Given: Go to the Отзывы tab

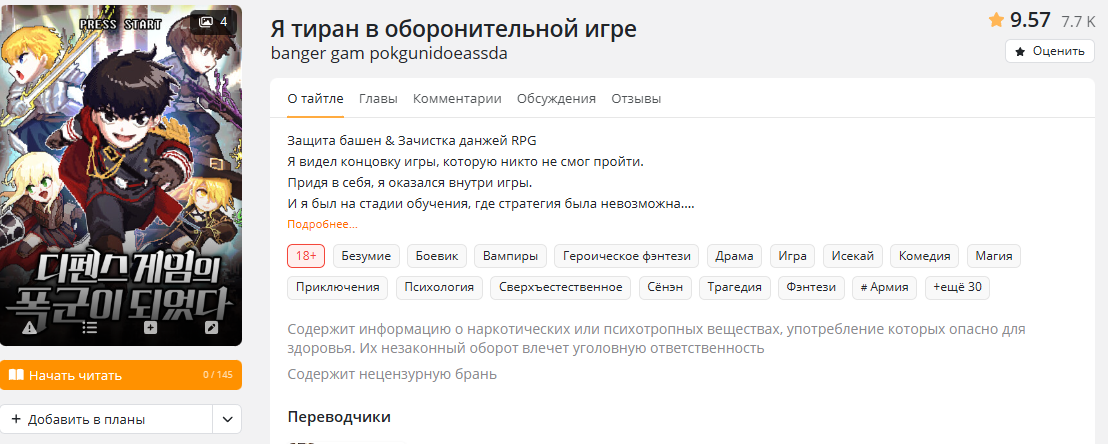Looking at the screenshot, I should 636,98.
